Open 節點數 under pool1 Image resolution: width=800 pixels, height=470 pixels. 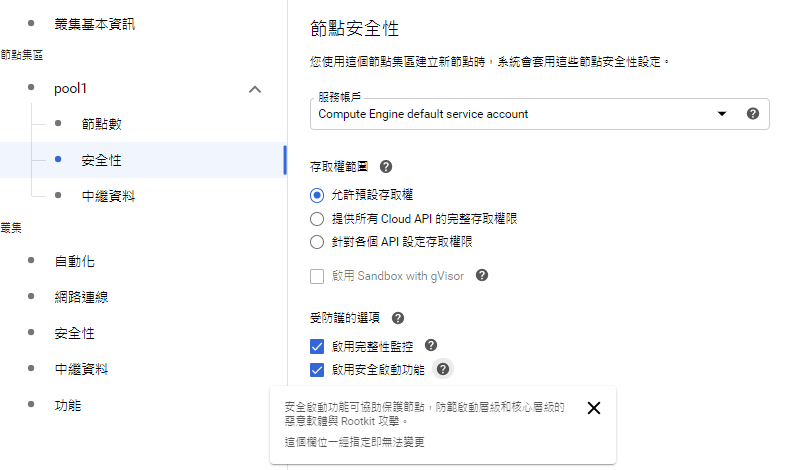point(102,124)
